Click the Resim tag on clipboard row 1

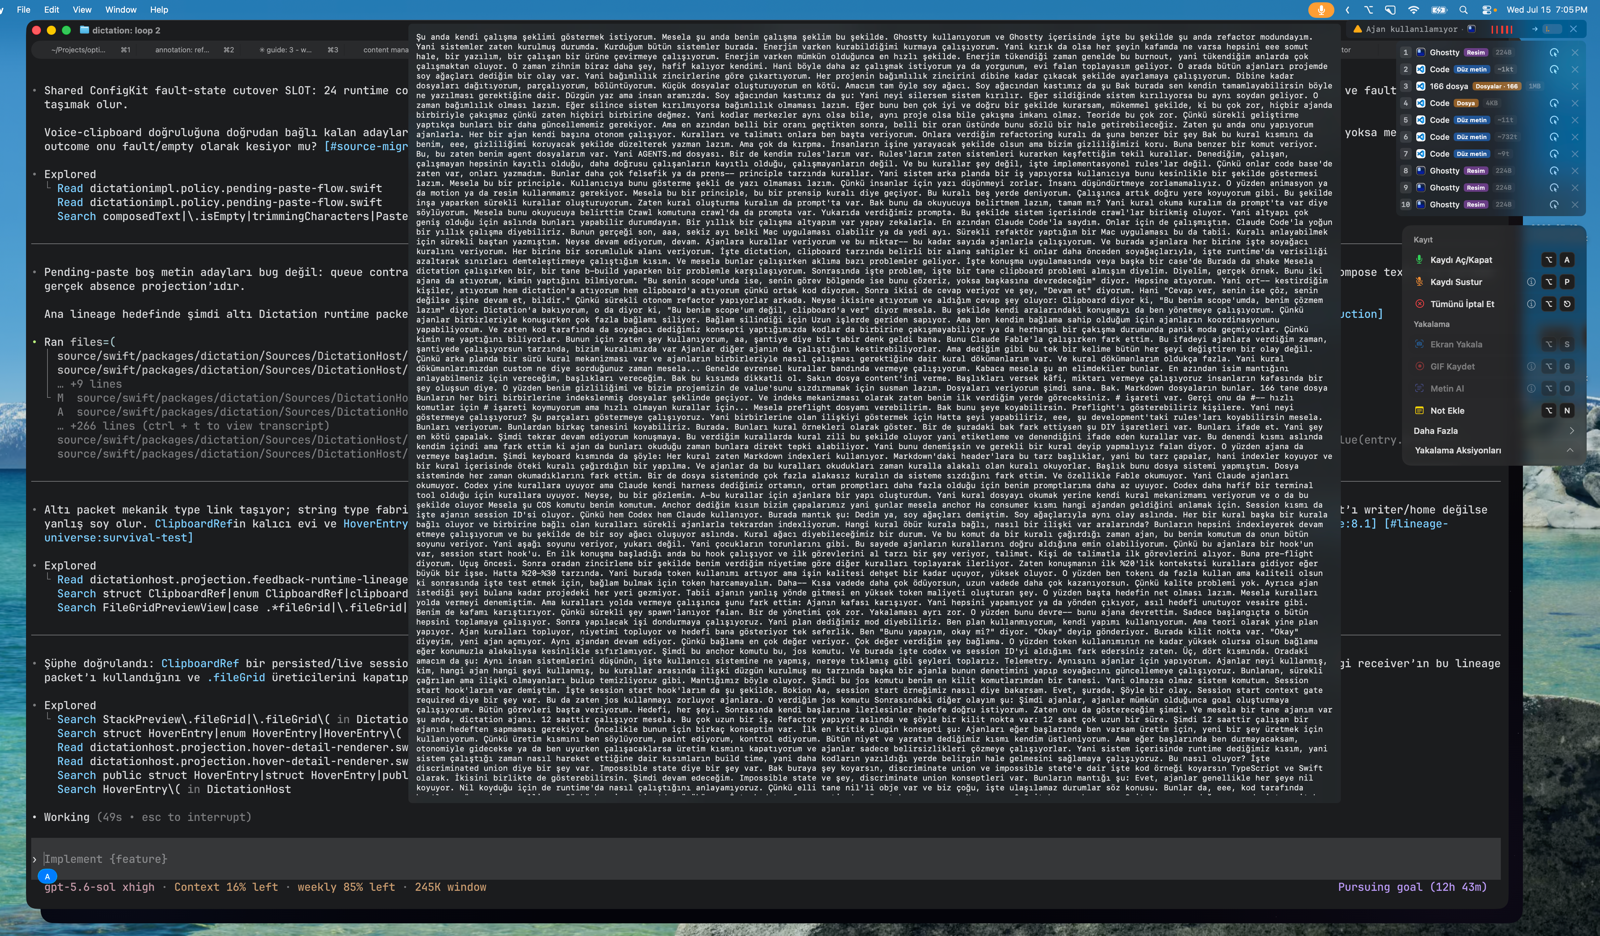point(1475,52)
